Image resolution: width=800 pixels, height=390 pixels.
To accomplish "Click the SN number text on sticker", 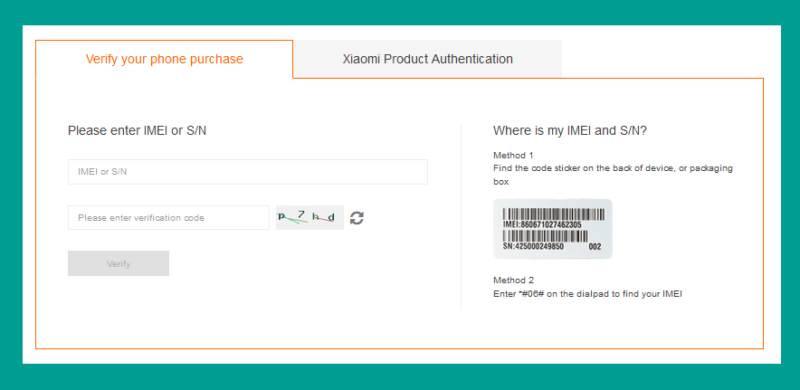I will (533, 247).
